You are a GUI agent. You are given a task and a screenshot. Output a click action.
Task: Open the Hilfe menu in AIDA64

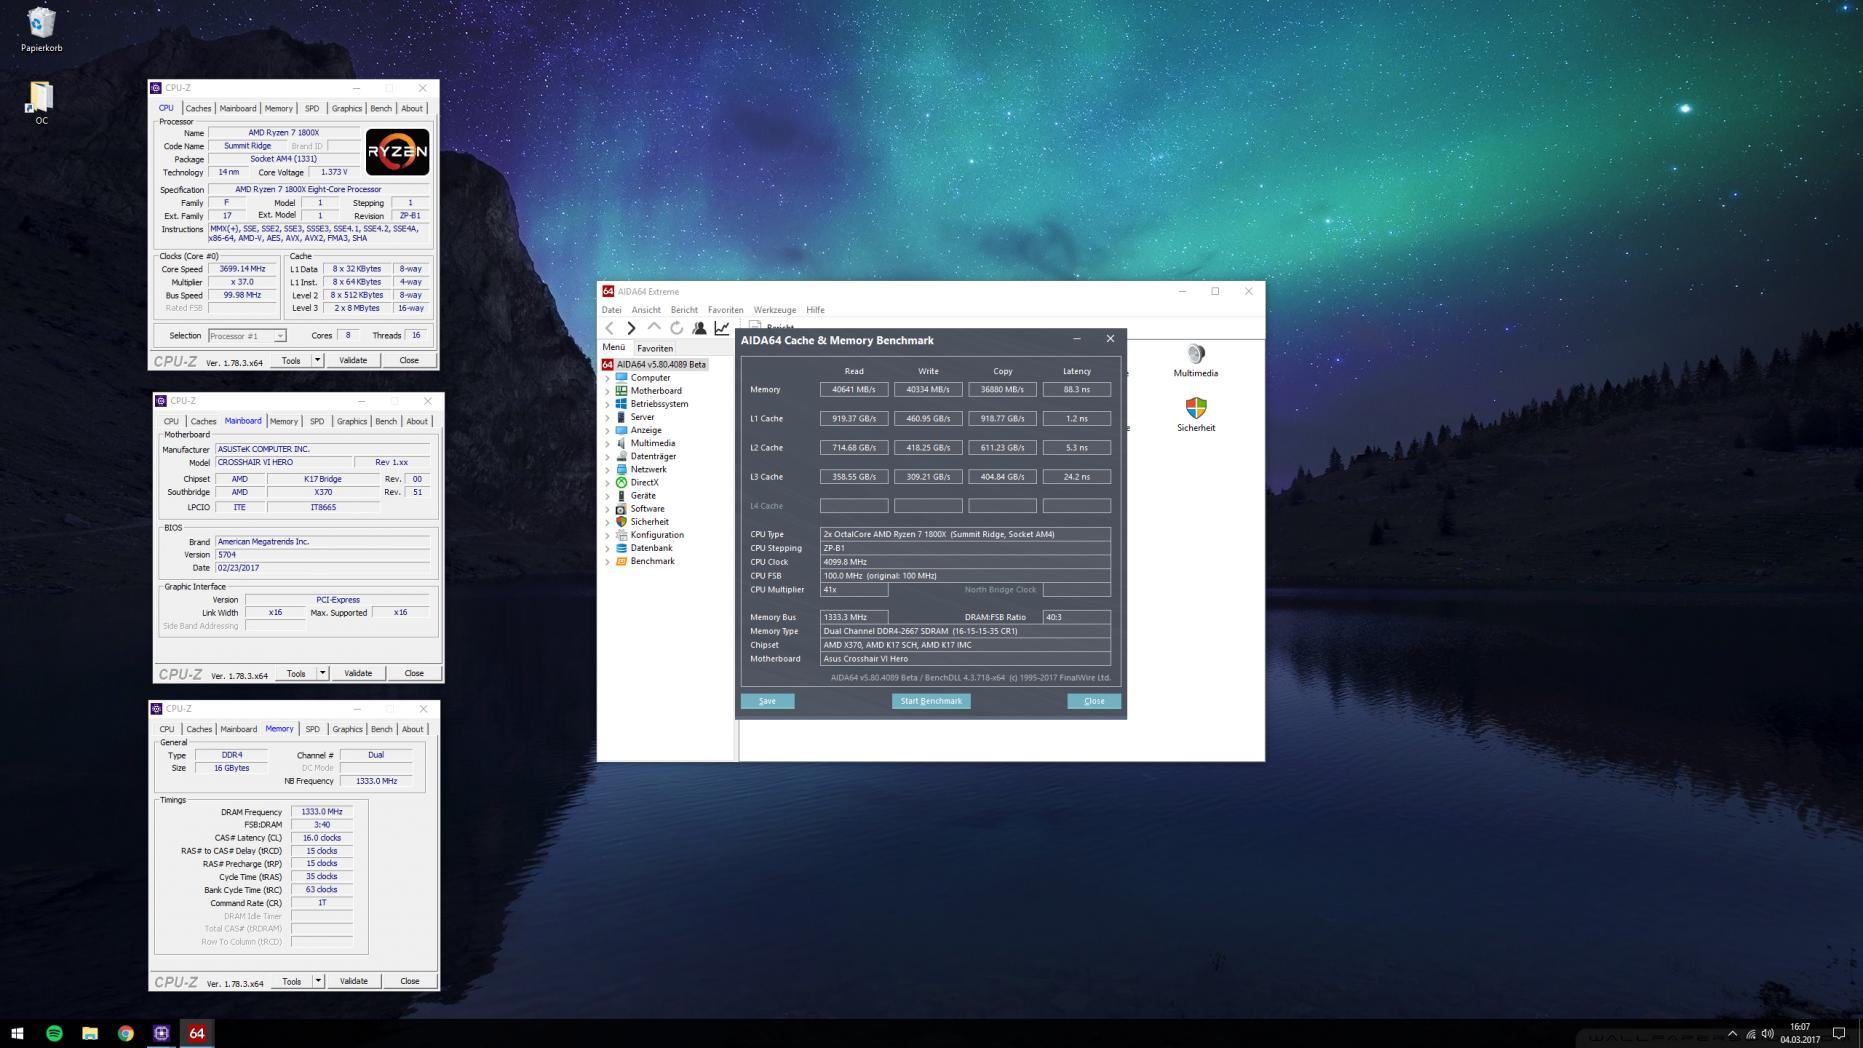(x=816, y=310)
